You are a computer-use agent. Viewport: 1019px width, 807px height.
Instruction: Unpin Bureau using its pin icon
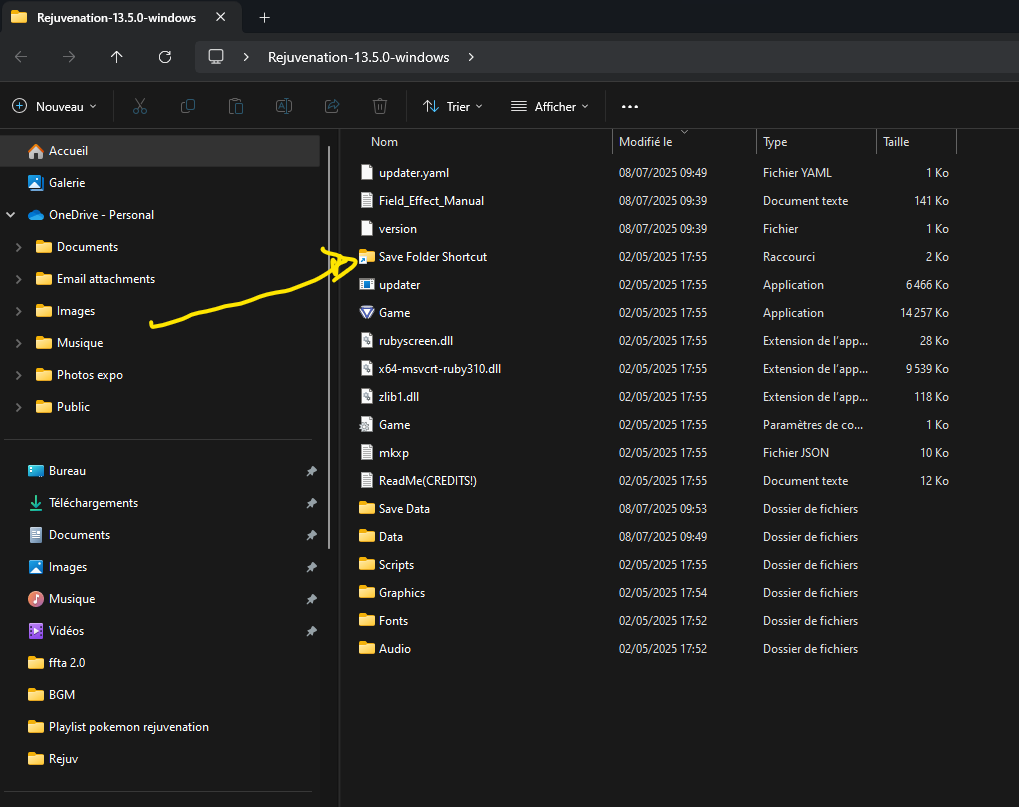coord(312,471)
